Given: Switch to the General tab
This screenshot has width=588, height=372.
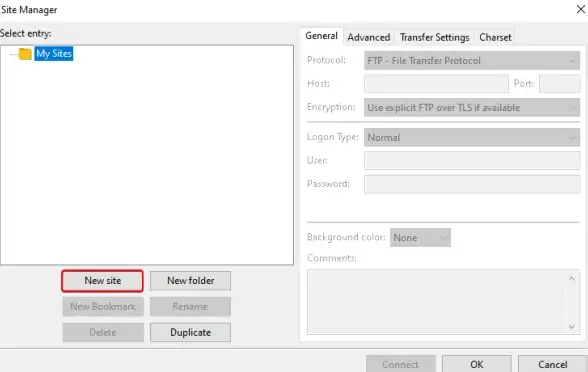Looking at the screenshot, I should [321, 36].
